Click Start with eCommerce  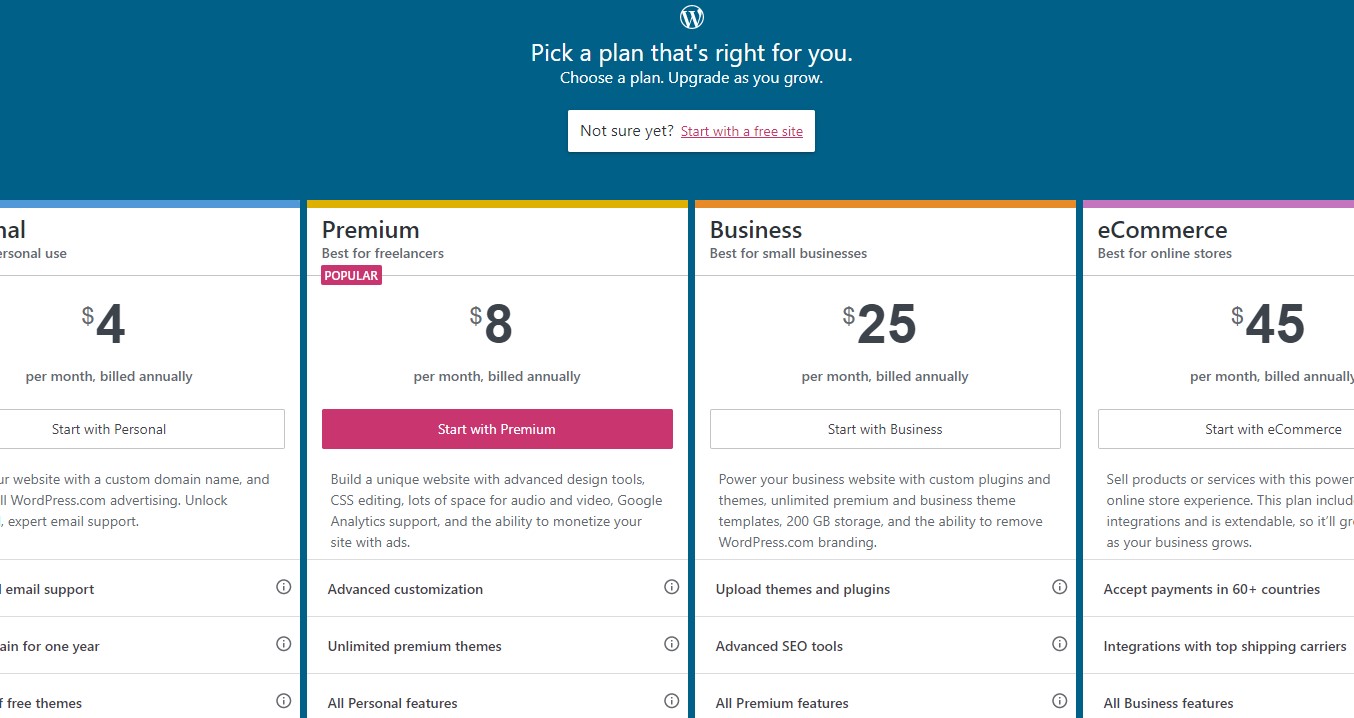(1273, 428)
